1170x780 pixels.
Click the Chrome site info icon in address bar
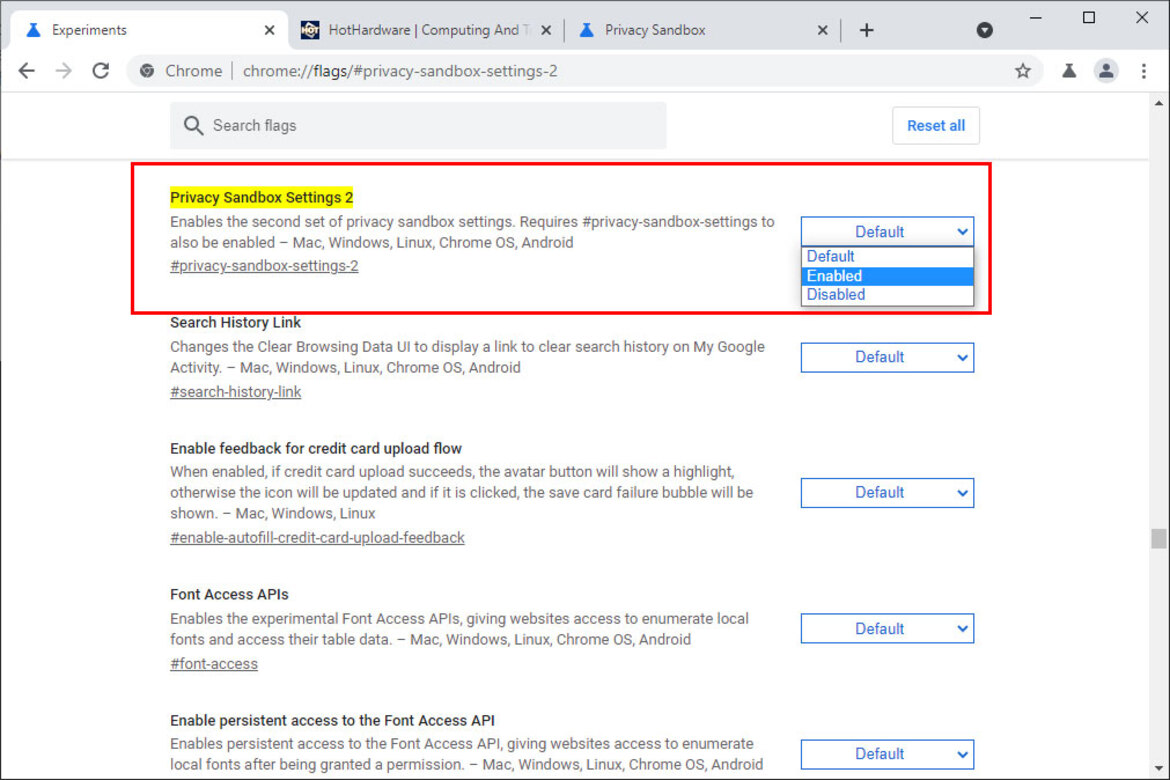(147, 71)
